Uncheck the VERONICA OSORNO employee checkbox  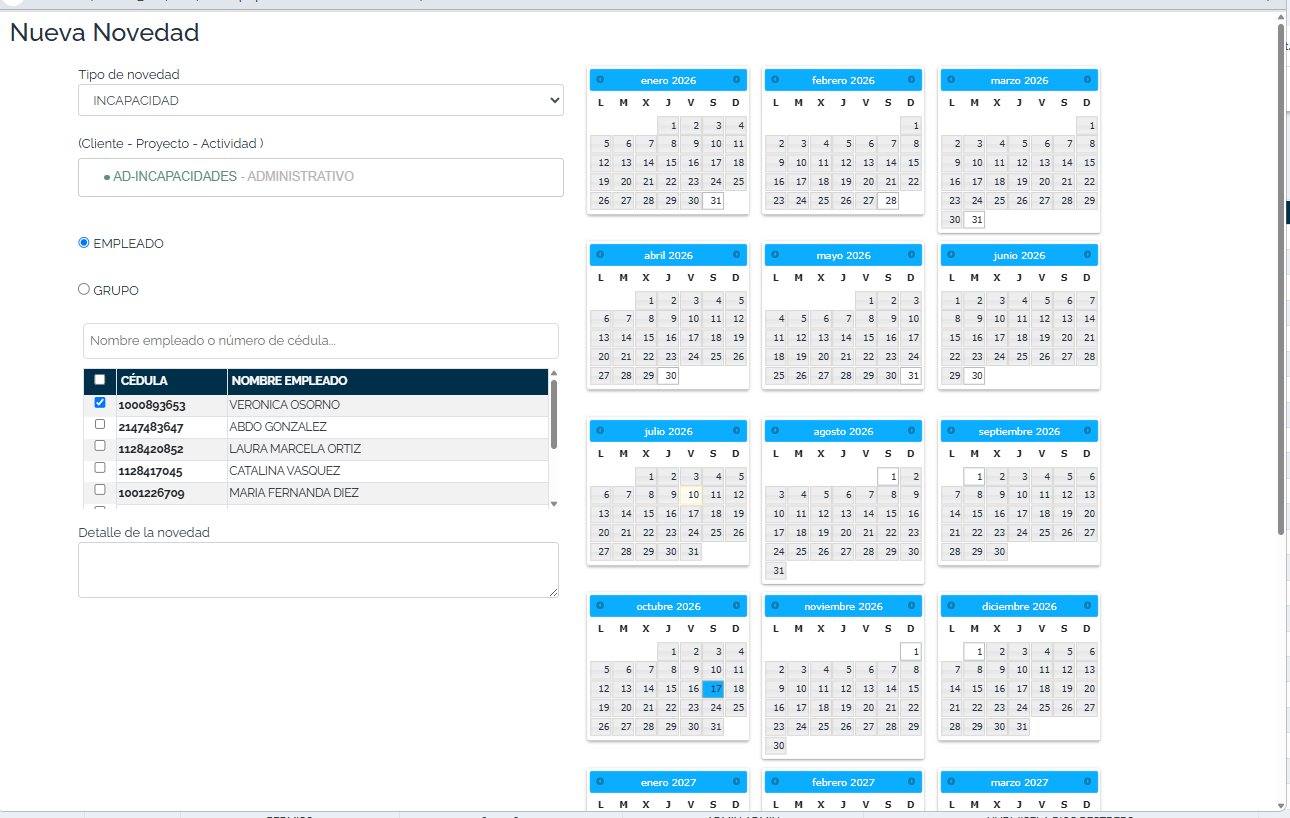(99, 403)
